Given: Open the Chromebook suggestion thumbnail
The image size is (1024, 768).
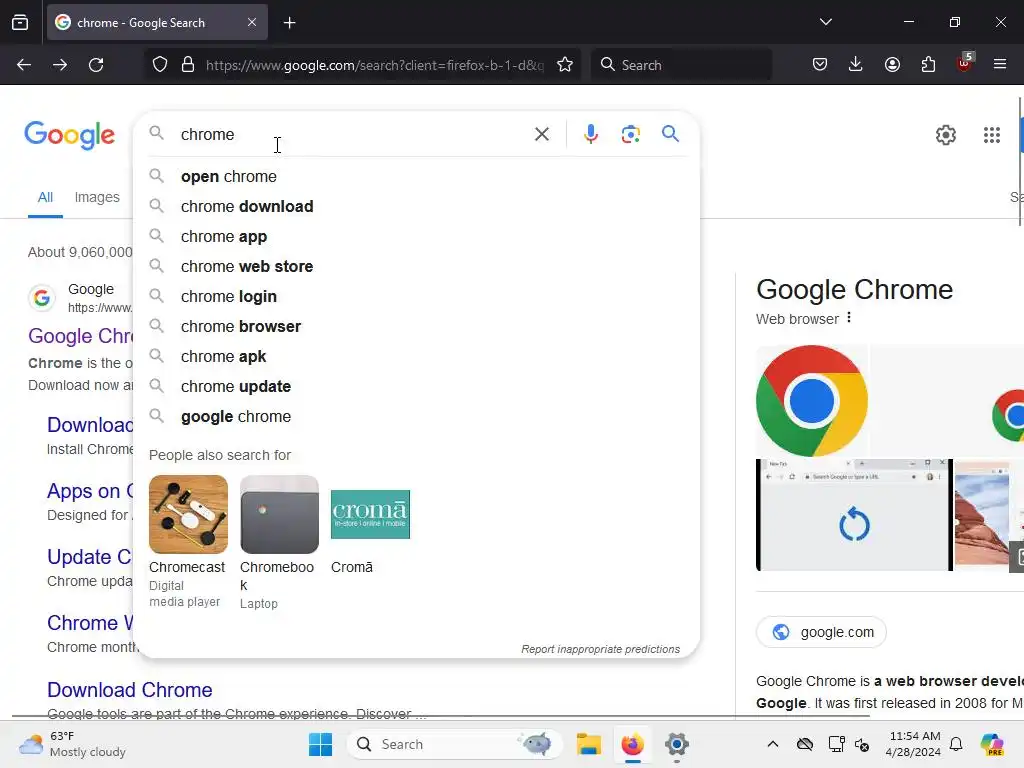Looking at the screenshot, I should 279,514.
